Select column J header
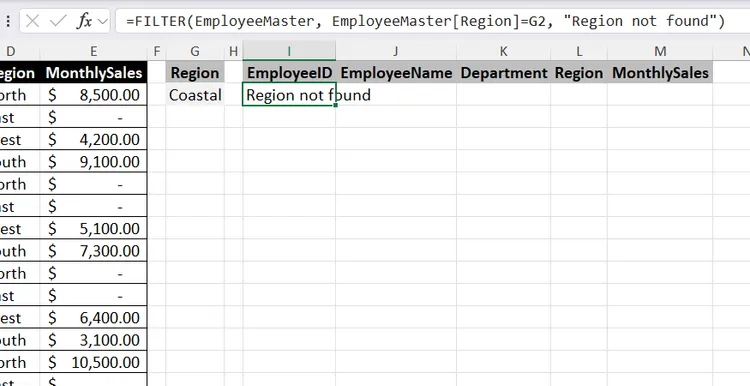Screen dimensions: 750x386 pos(396,51)
